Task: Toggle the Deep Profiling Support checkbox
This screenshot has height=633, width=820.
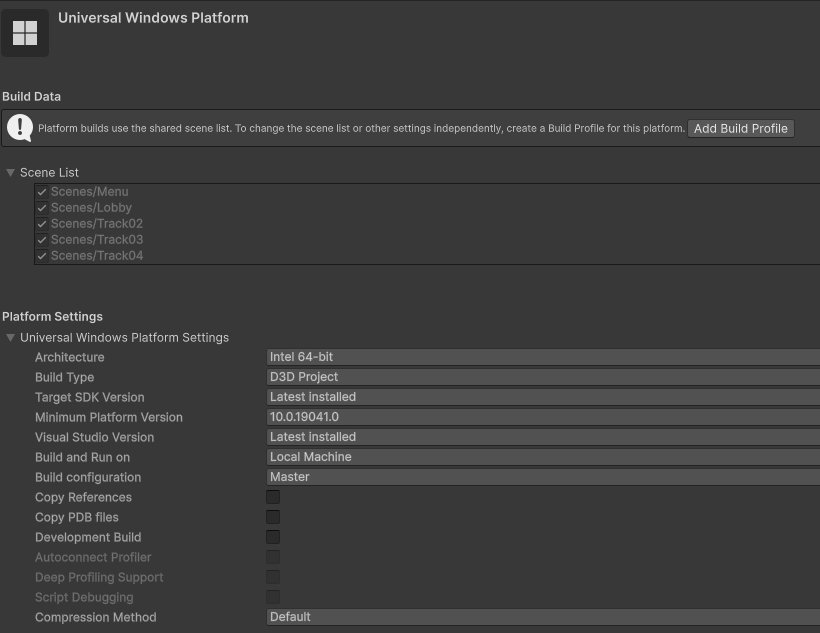Action: (x=273, y=577)
